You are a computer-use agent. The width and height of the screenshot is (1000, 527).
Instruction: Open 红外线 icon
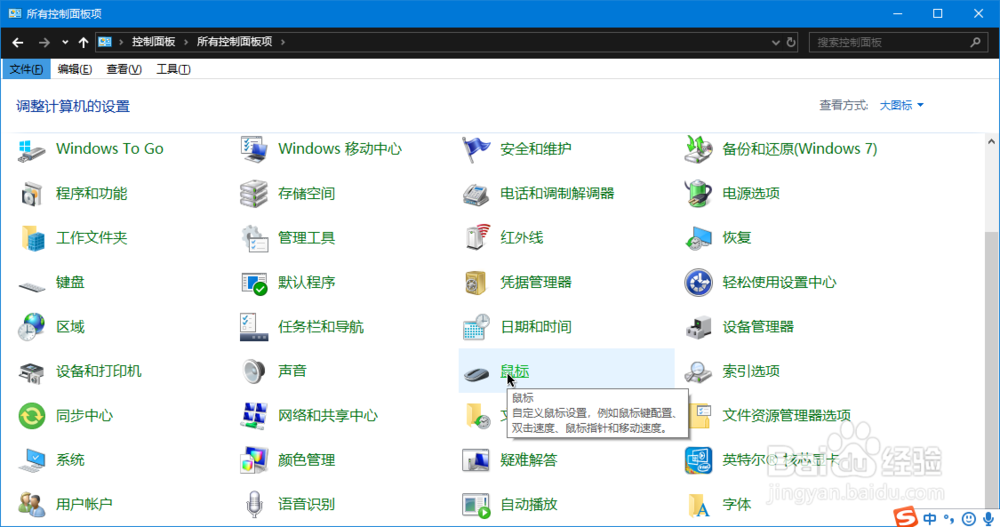[476, 239]
